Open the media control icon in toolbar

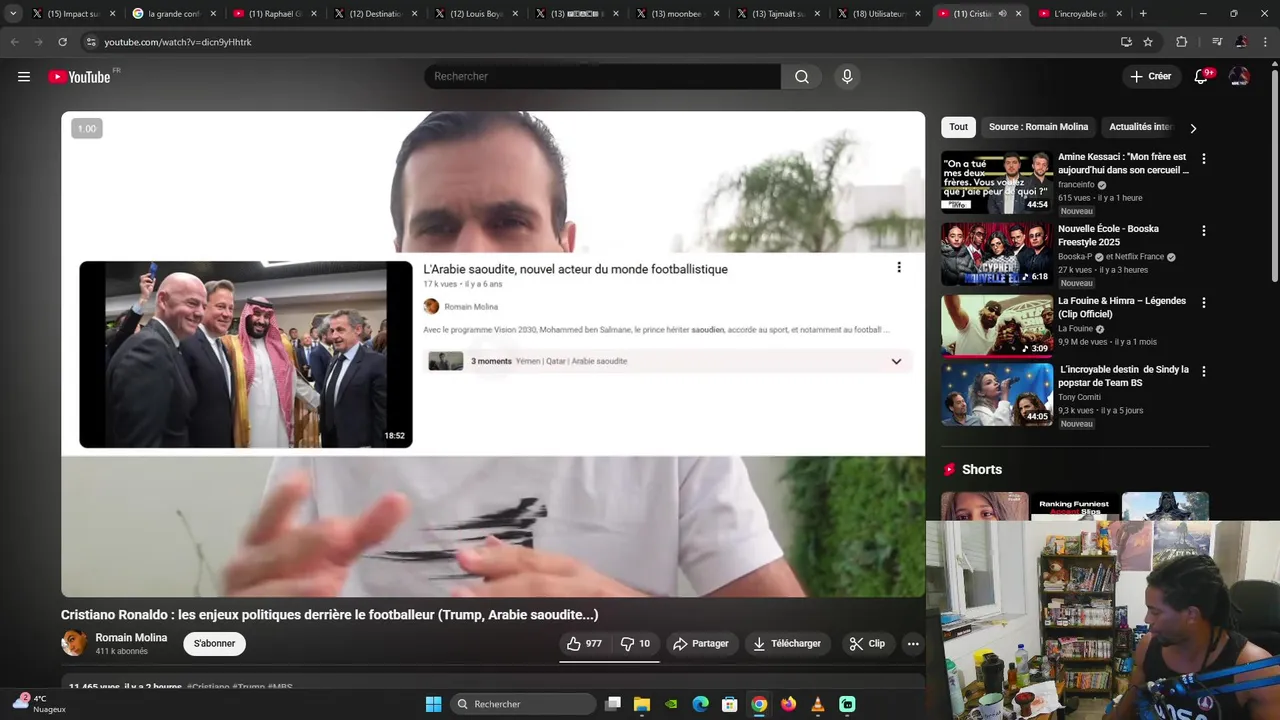pyautogui.click(x=1217, y=42)
